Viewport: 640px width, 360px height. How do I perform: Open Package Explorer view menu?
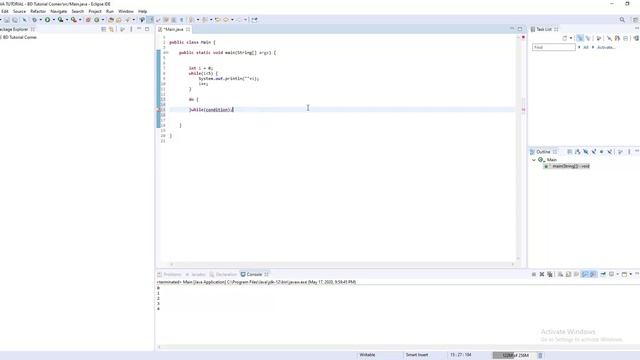(131, 29)
